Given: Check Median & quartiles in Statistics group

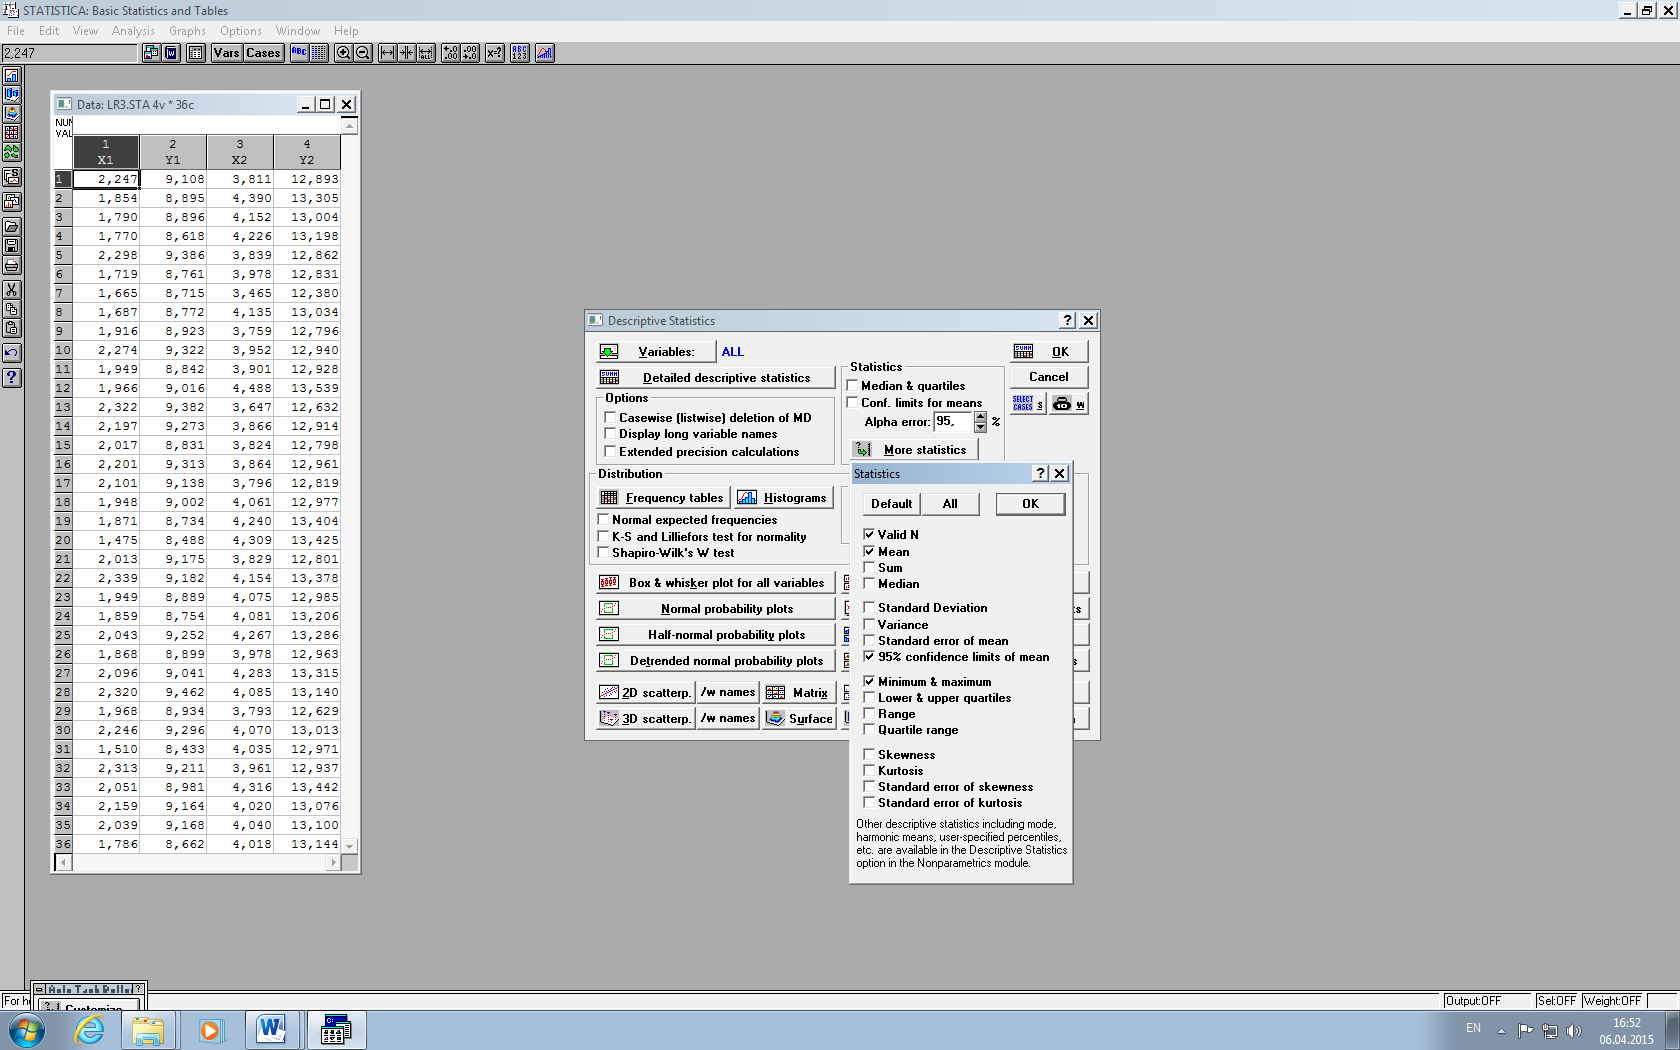Looking at the screenshot, I should pos(853,386).
